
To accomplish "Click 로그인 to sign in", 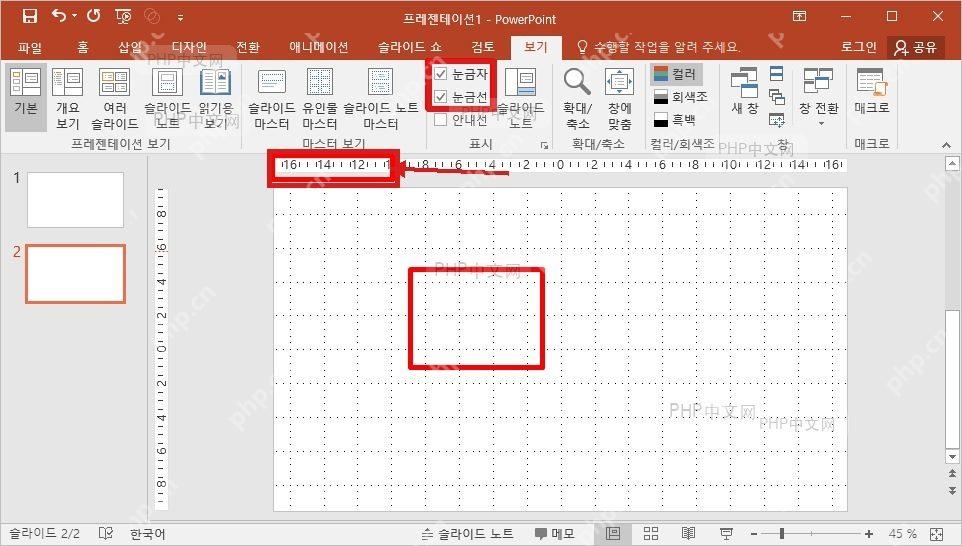I will pyautogui.click(x=859, y=47).
